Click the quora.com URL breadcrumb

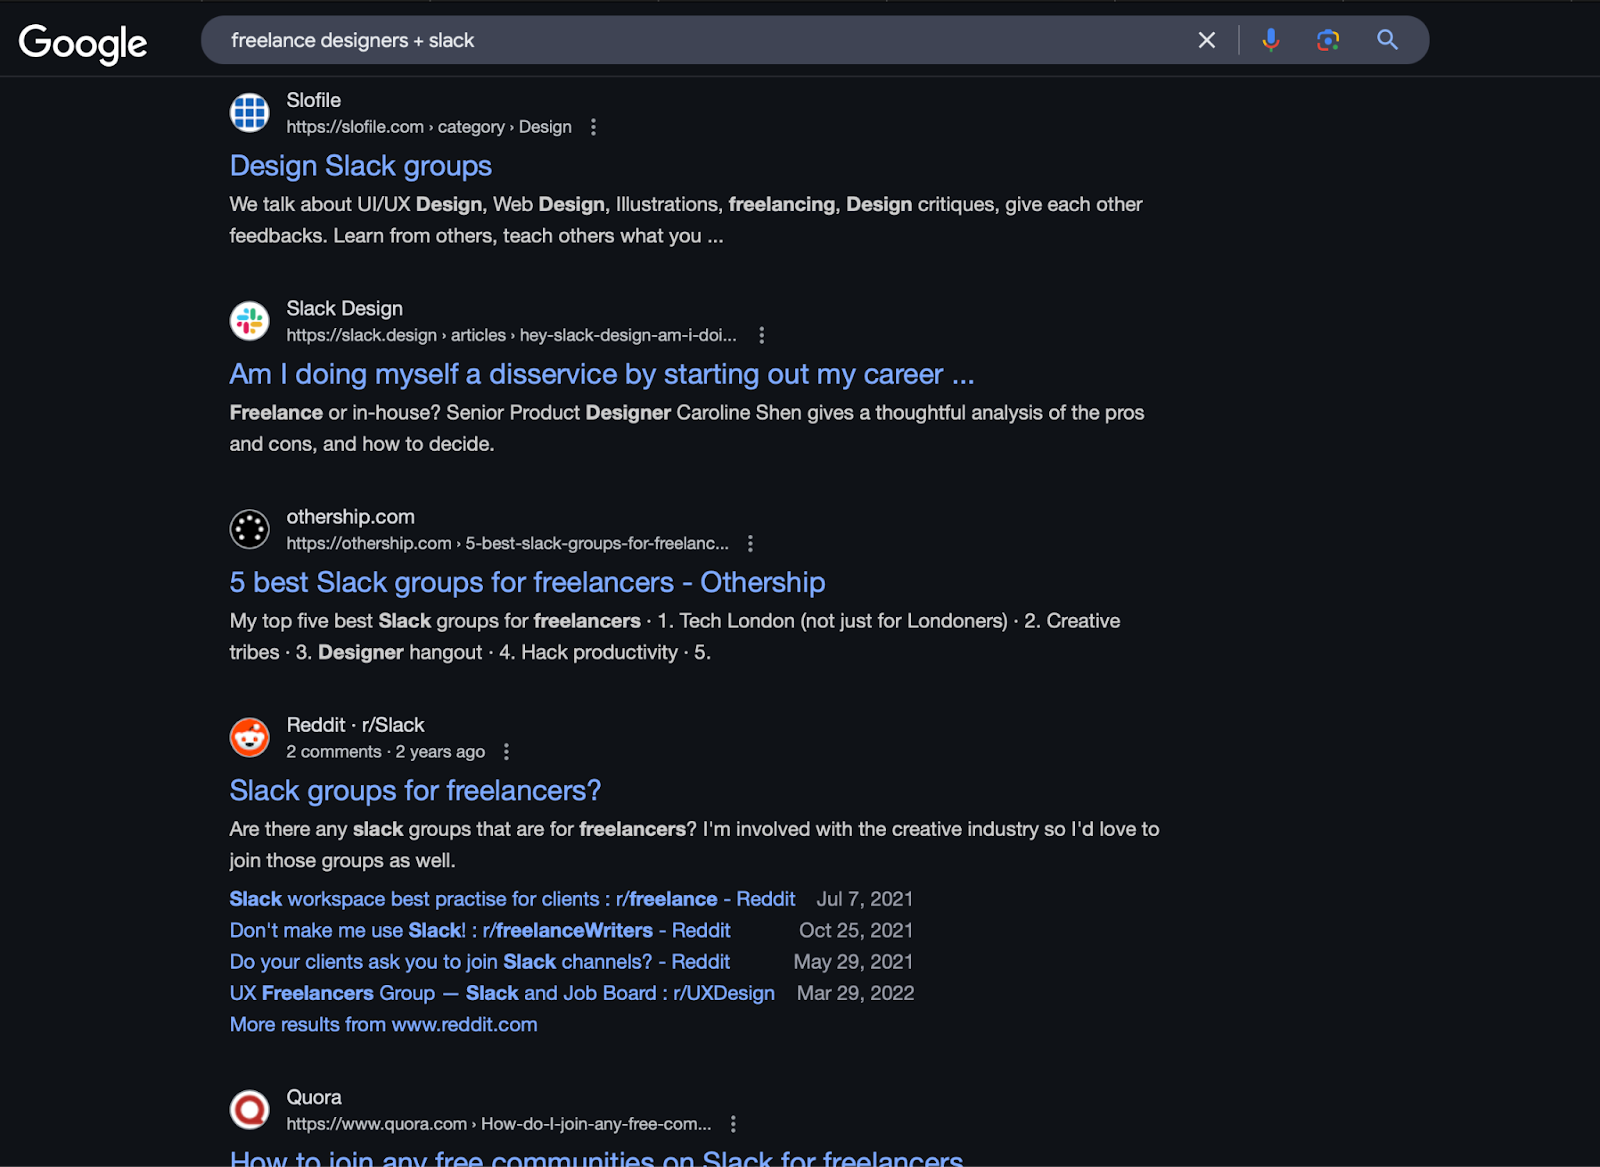(x=499, y=1124)
